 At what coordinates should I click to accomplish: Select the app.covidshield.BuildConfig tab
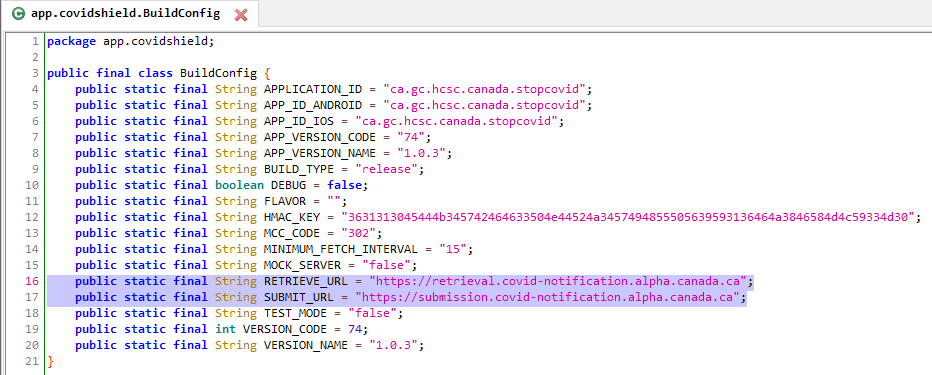pyautogui.click(x=130, y=14)
